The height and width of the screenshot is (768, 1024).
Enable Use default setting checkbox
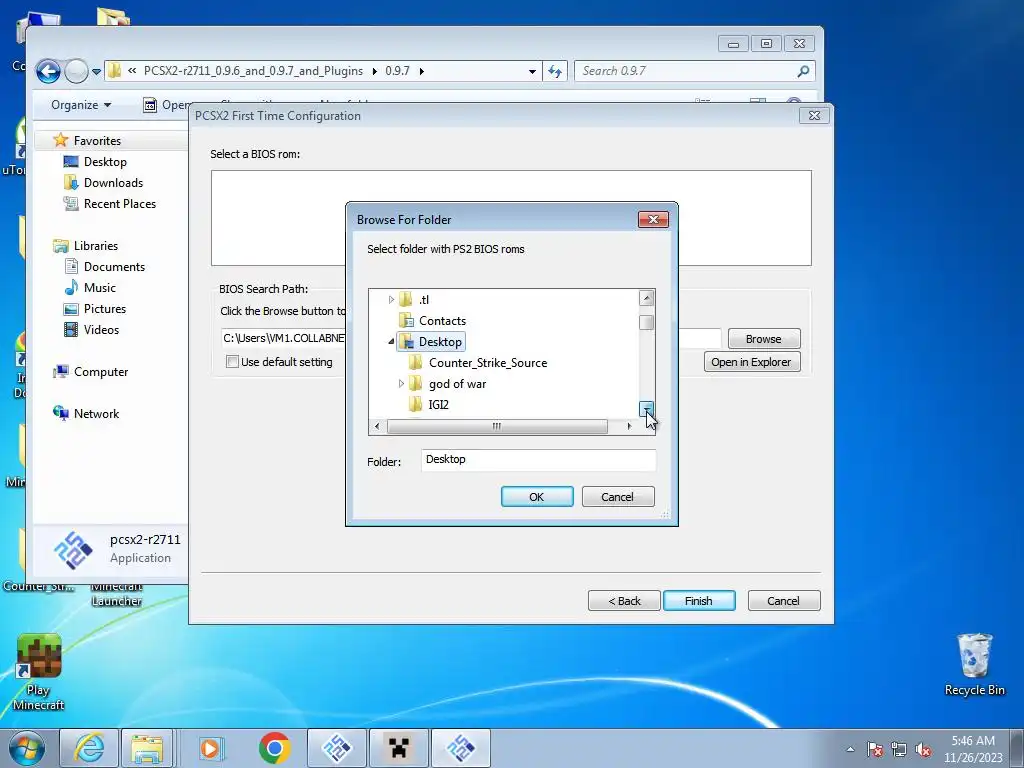pos(232,362)
